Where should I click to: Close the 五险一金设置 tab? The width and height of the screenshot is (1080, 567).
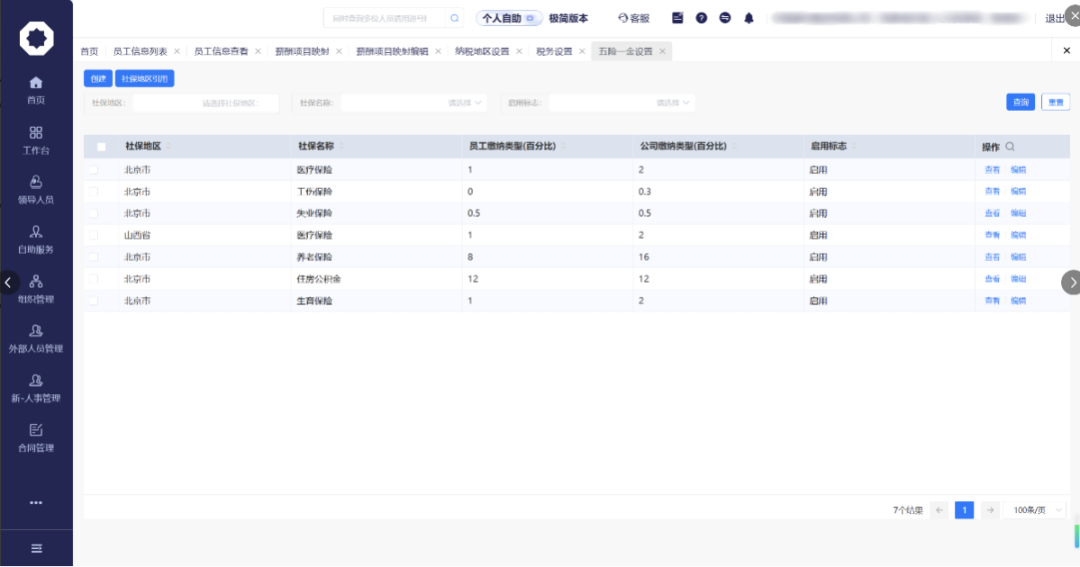663,51
